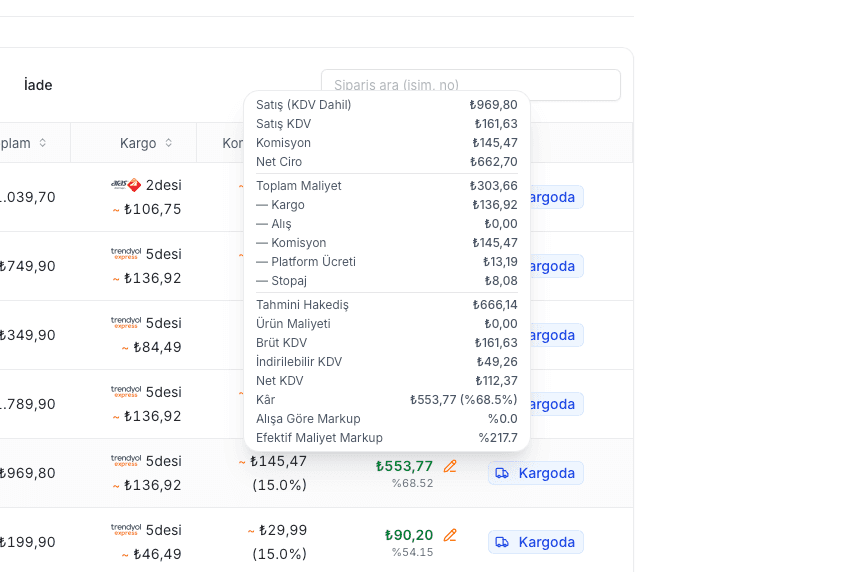
Task: Click cargo cost ₺46,49
Action: pos(157,554)
